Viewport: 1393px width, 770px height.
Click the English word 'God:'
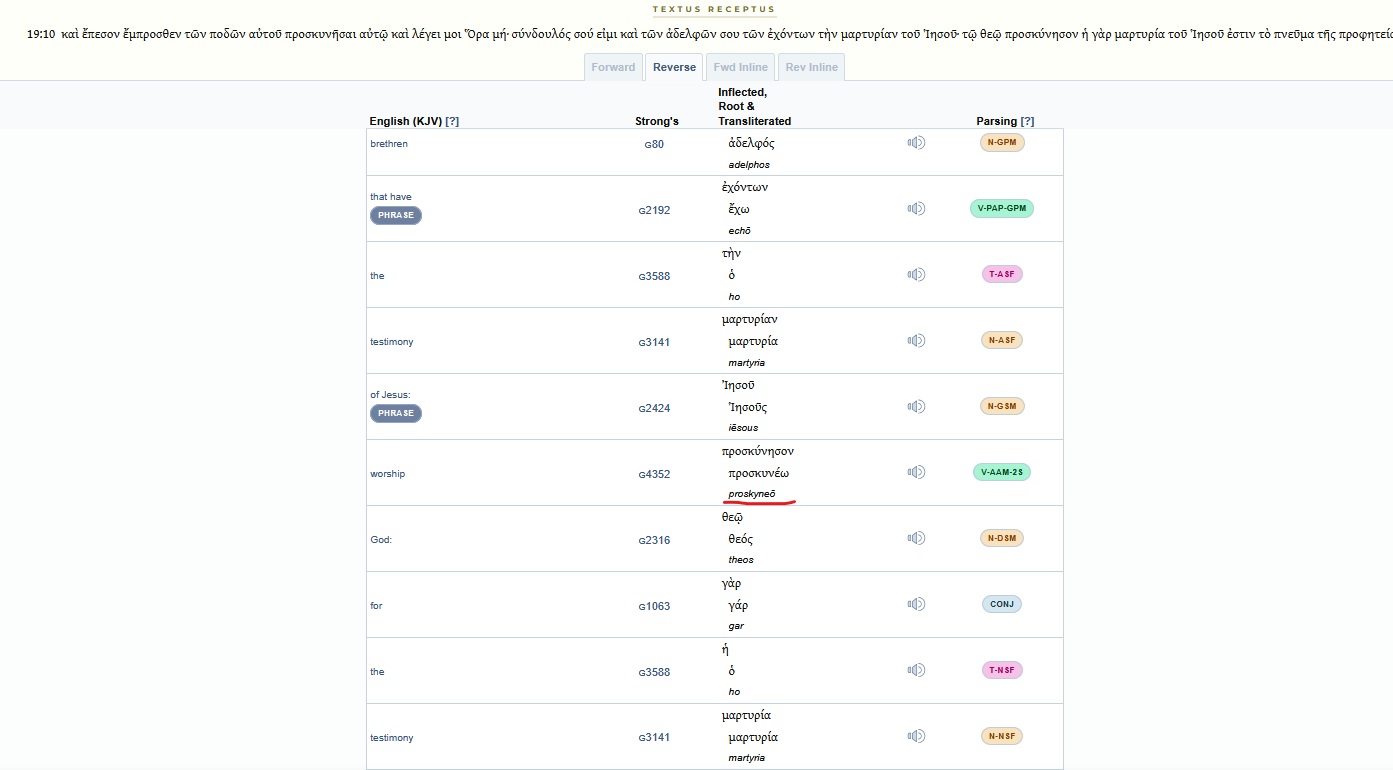pyautogui.click(x=381, y=540)
